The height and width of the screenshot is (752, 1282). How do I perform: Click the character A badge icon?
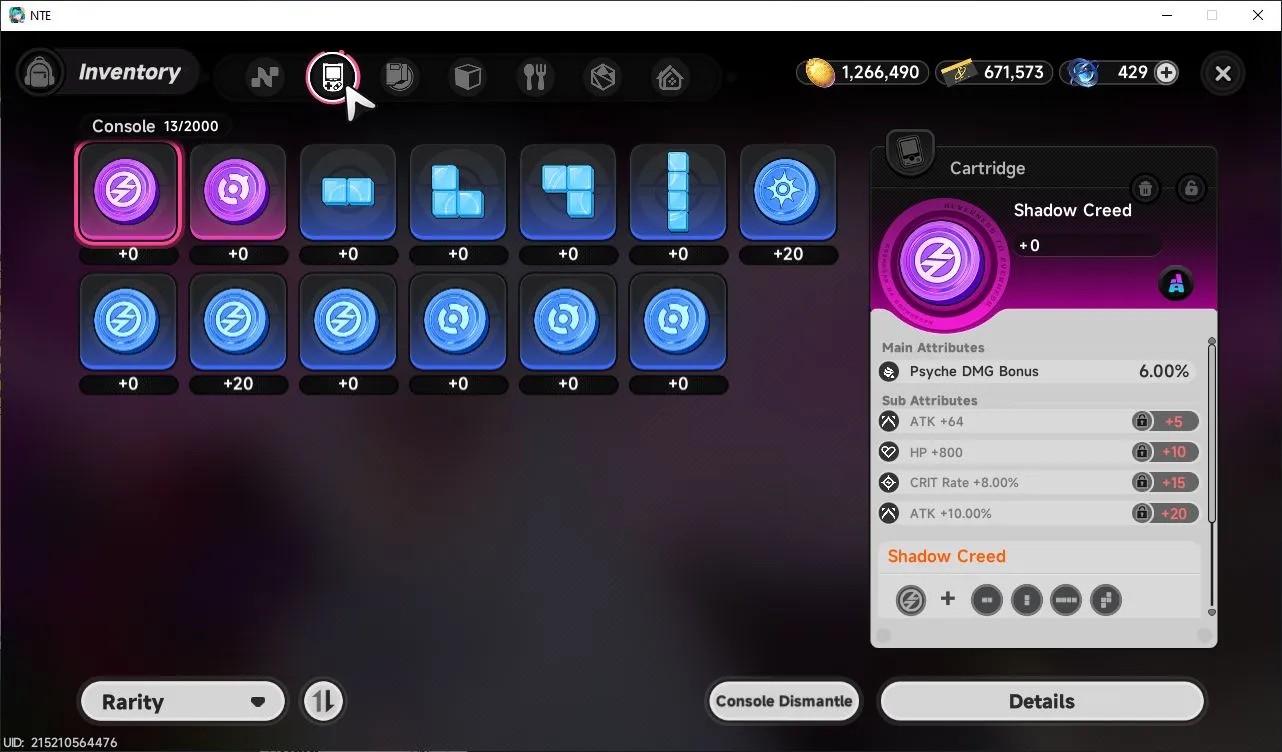[1177, 285]
